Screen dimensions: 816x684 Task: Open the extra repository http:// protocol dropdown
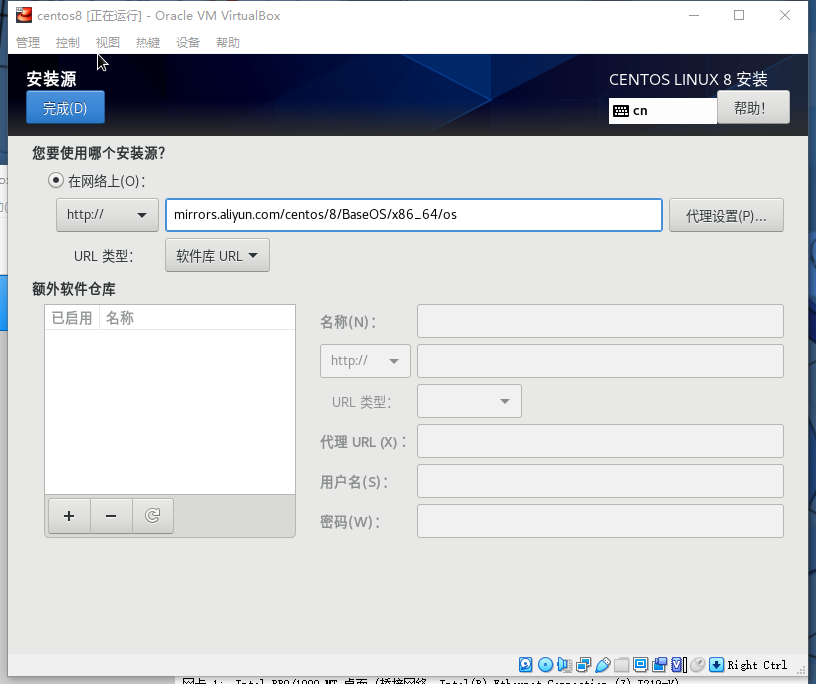point(365,361)
